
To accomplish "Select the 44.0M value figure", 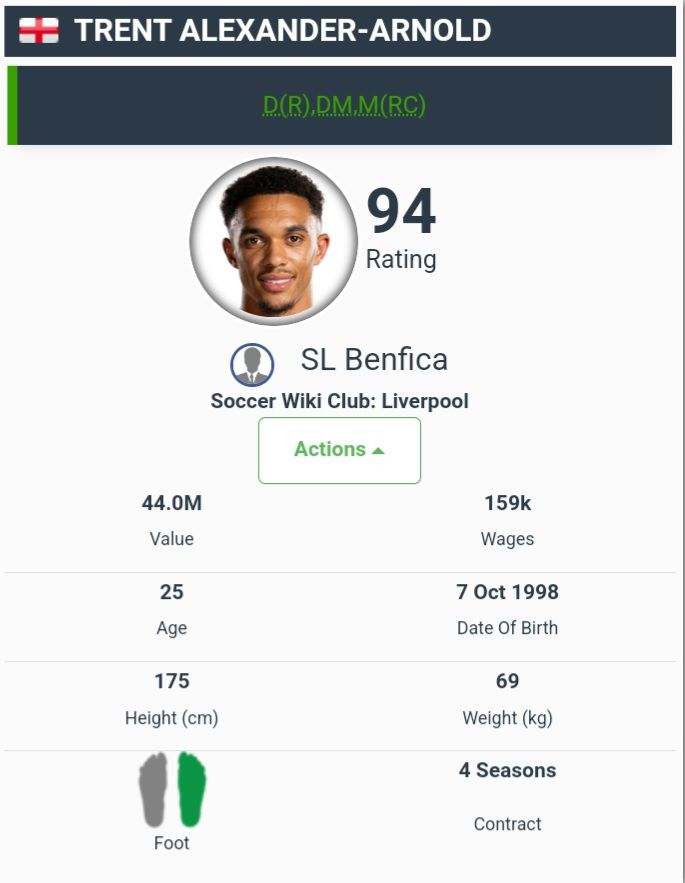I will [172, 503].
